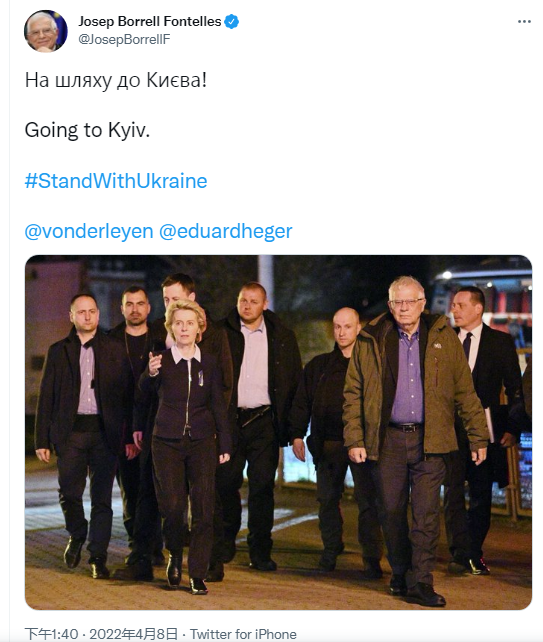Click the 下午1:40 time in the timestamp
The image size is (543, 642).
click(x=51, y=634)
